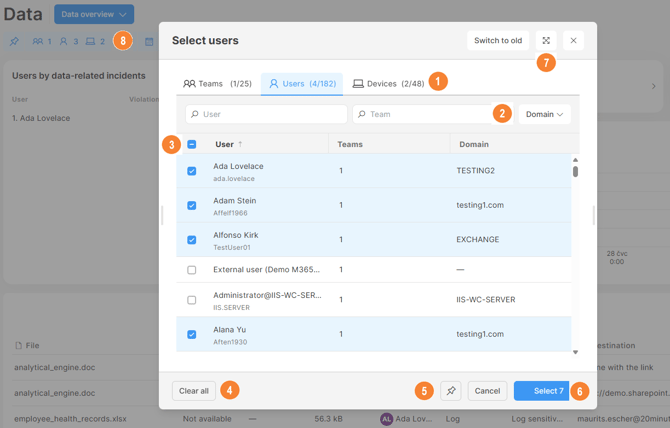
Task: Check the External user (Demo M365) checkbox
Action: [x=192, y=270]
